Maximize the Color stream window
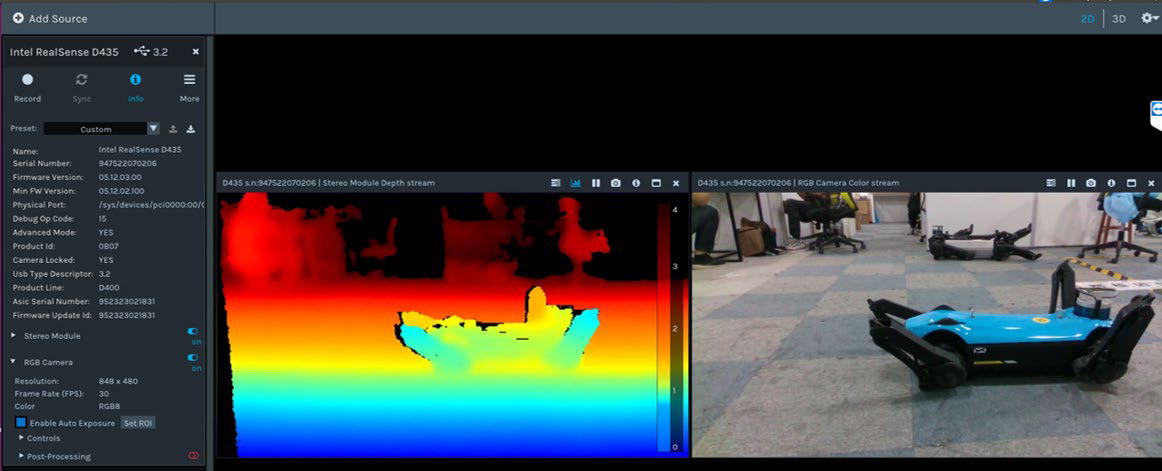The width and height of the screenshot is (1162, 471). pyautogui.click(x=1131, y=183)
